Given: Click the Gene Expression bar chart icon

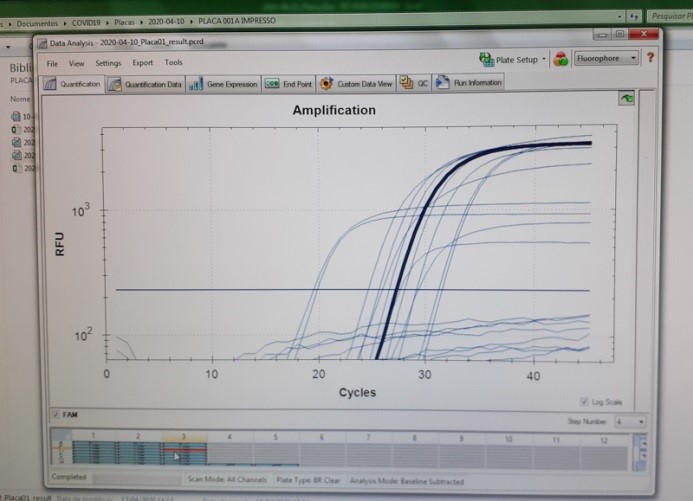Looking at the screenshot, I should 197,85.
